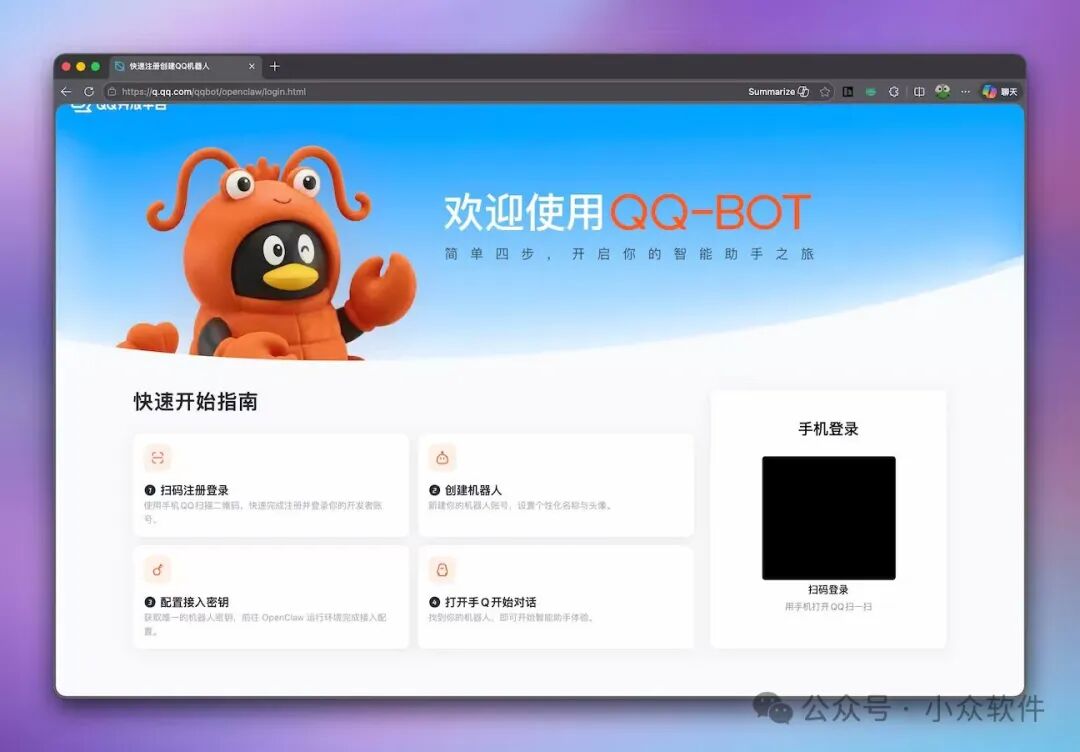Screen dimensions: 1080x752
Task: Click the black QR code in 手机登录 panel
Action: tap(829, 518)
